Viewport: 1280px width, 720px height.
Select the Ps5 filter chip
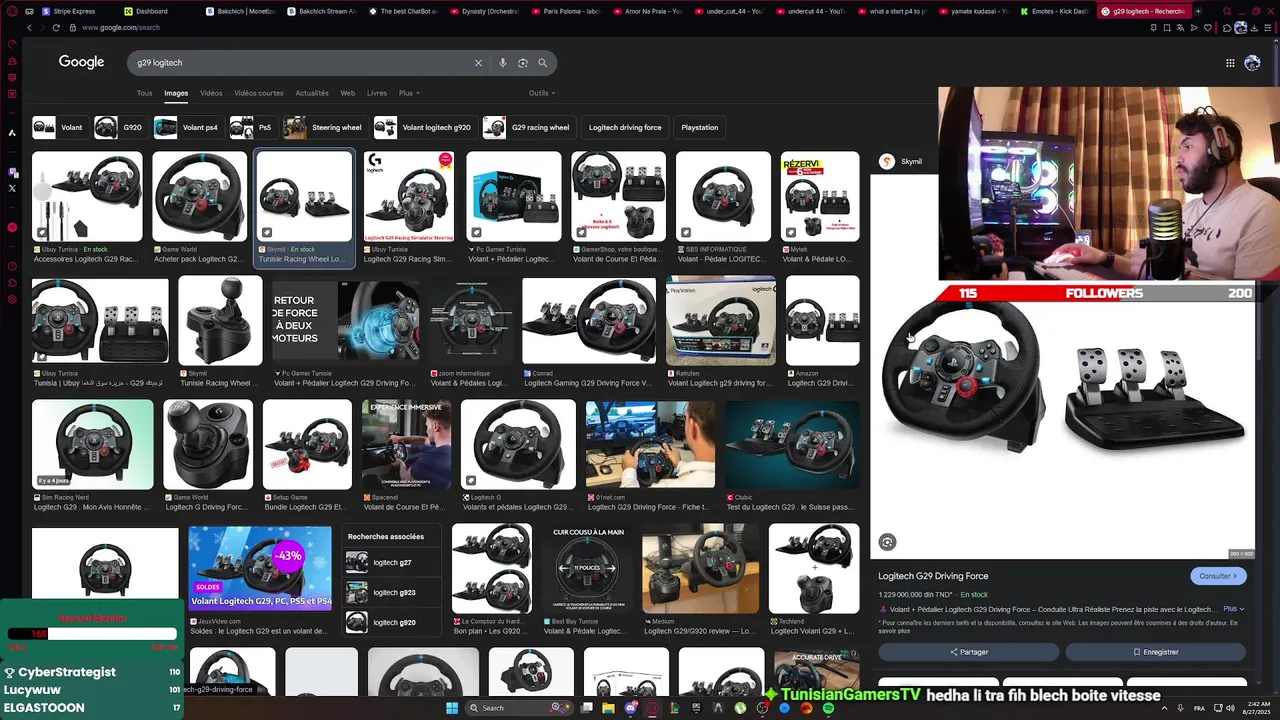coord(252,127)
